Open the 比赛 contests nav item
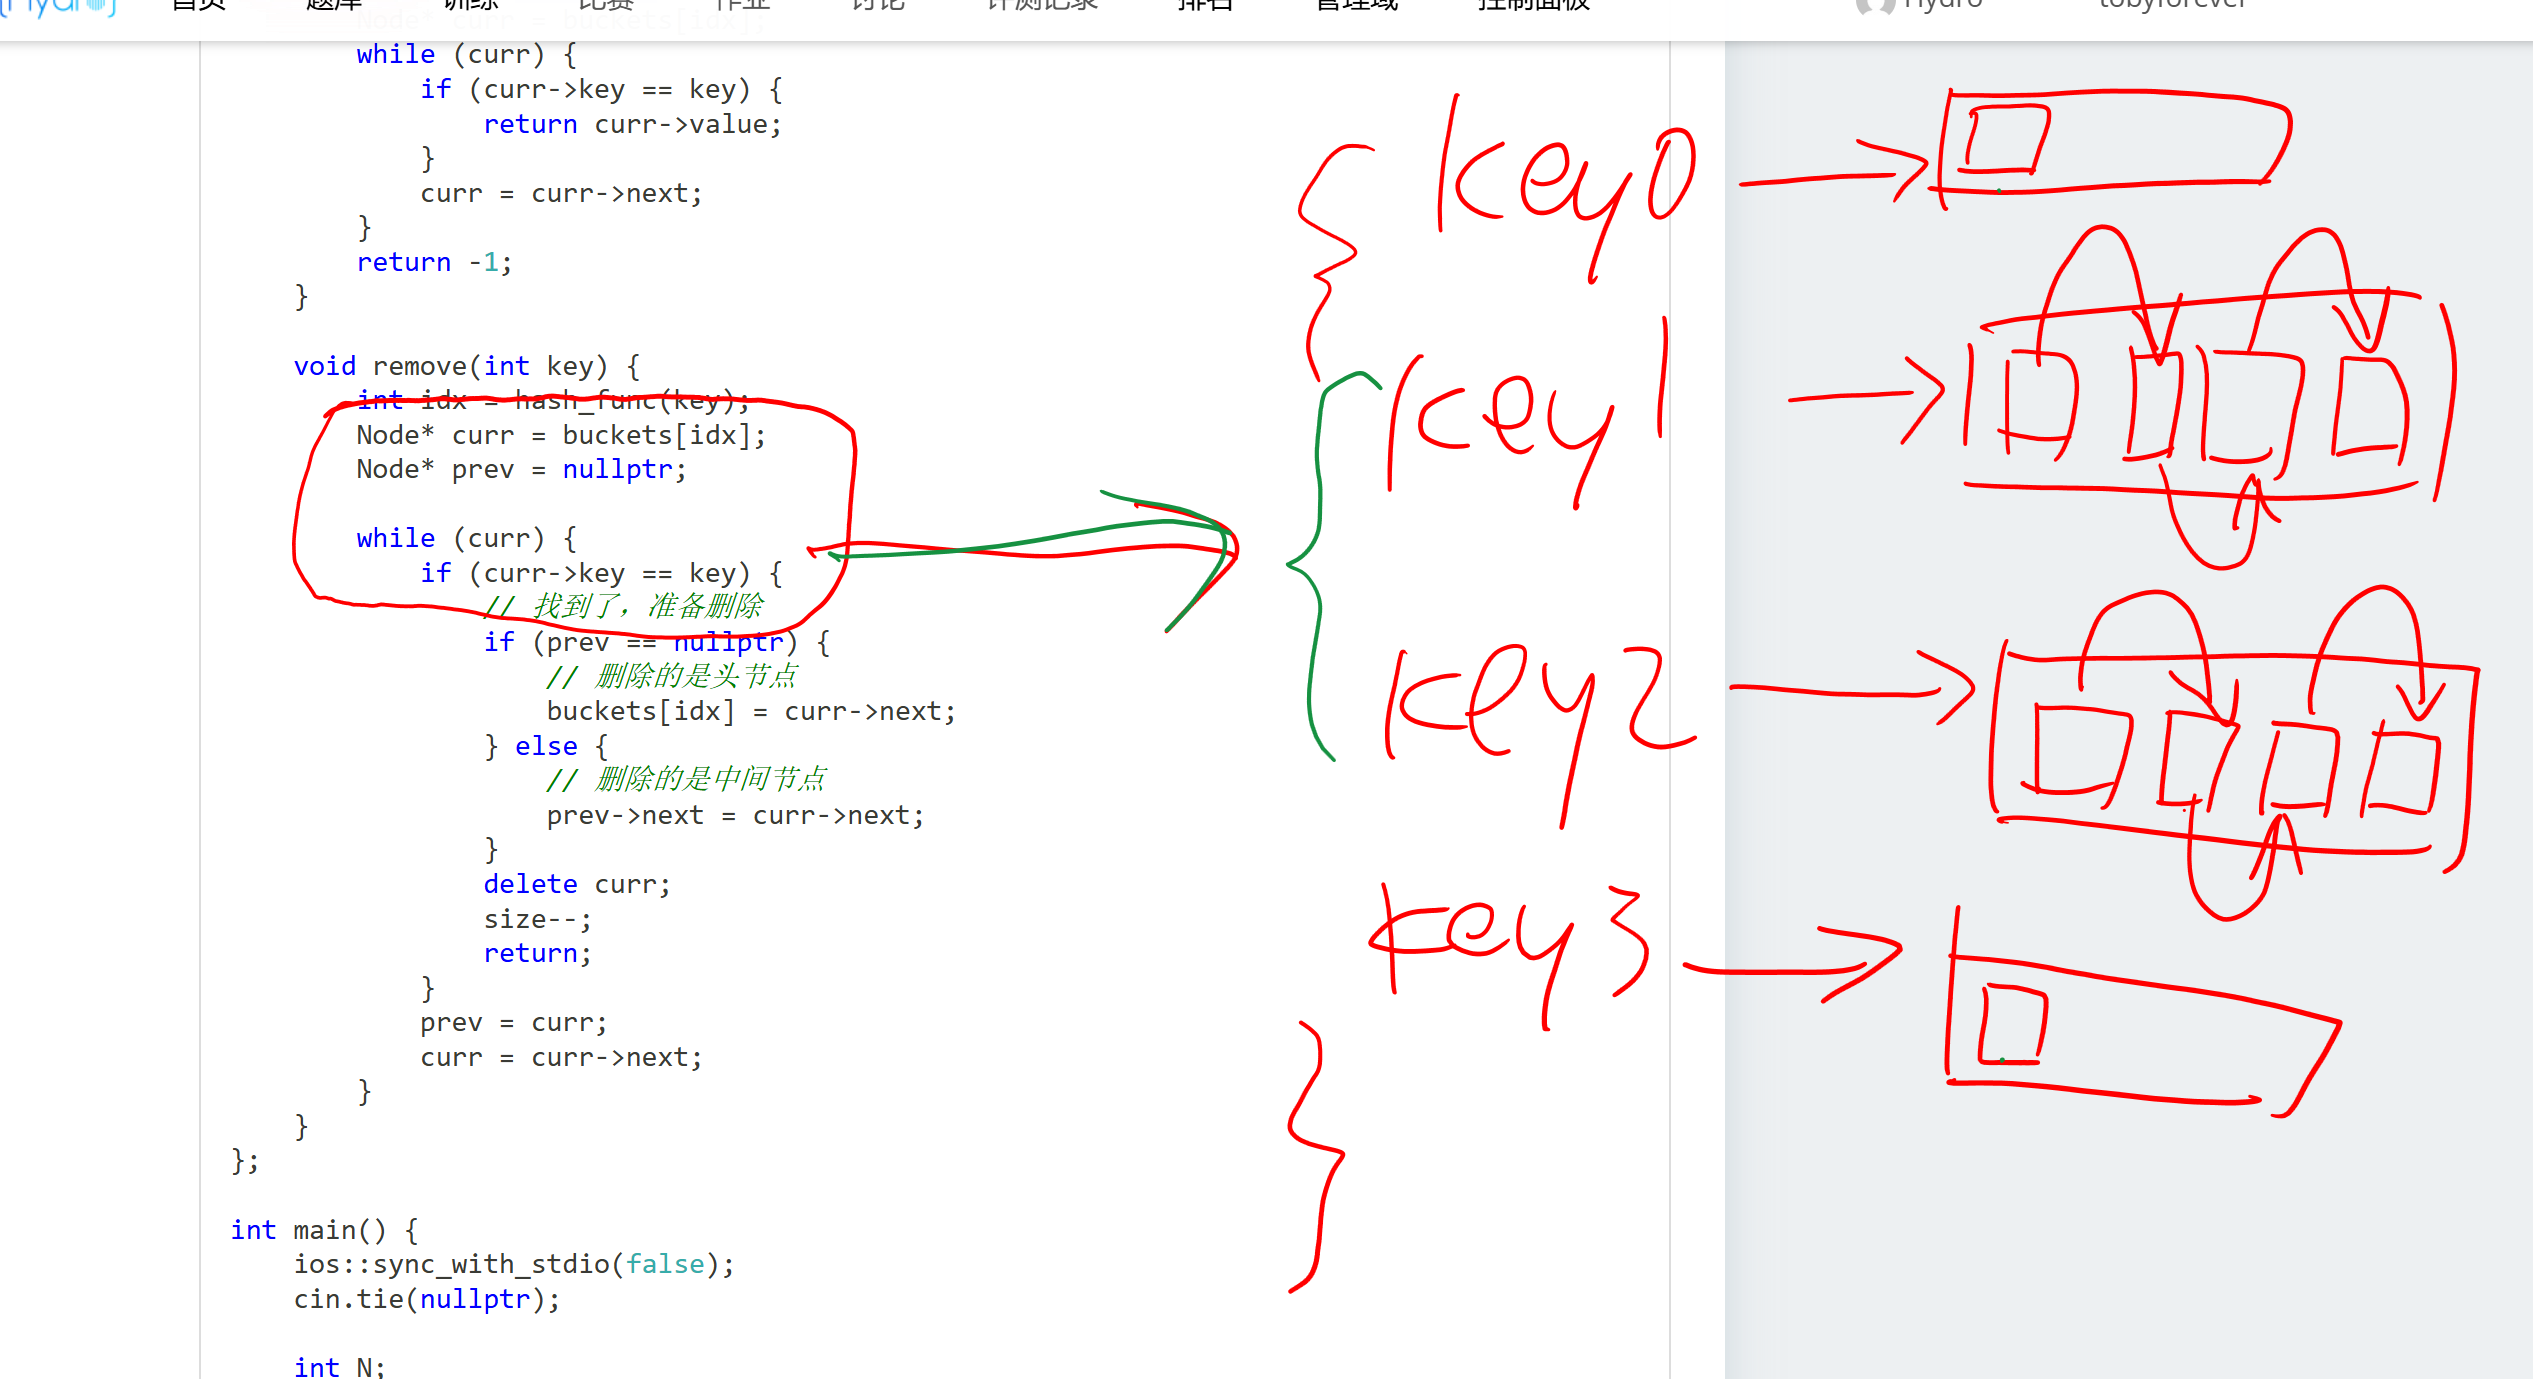Viewport: 2533px width, 1379px height. (x=606, y=5)
